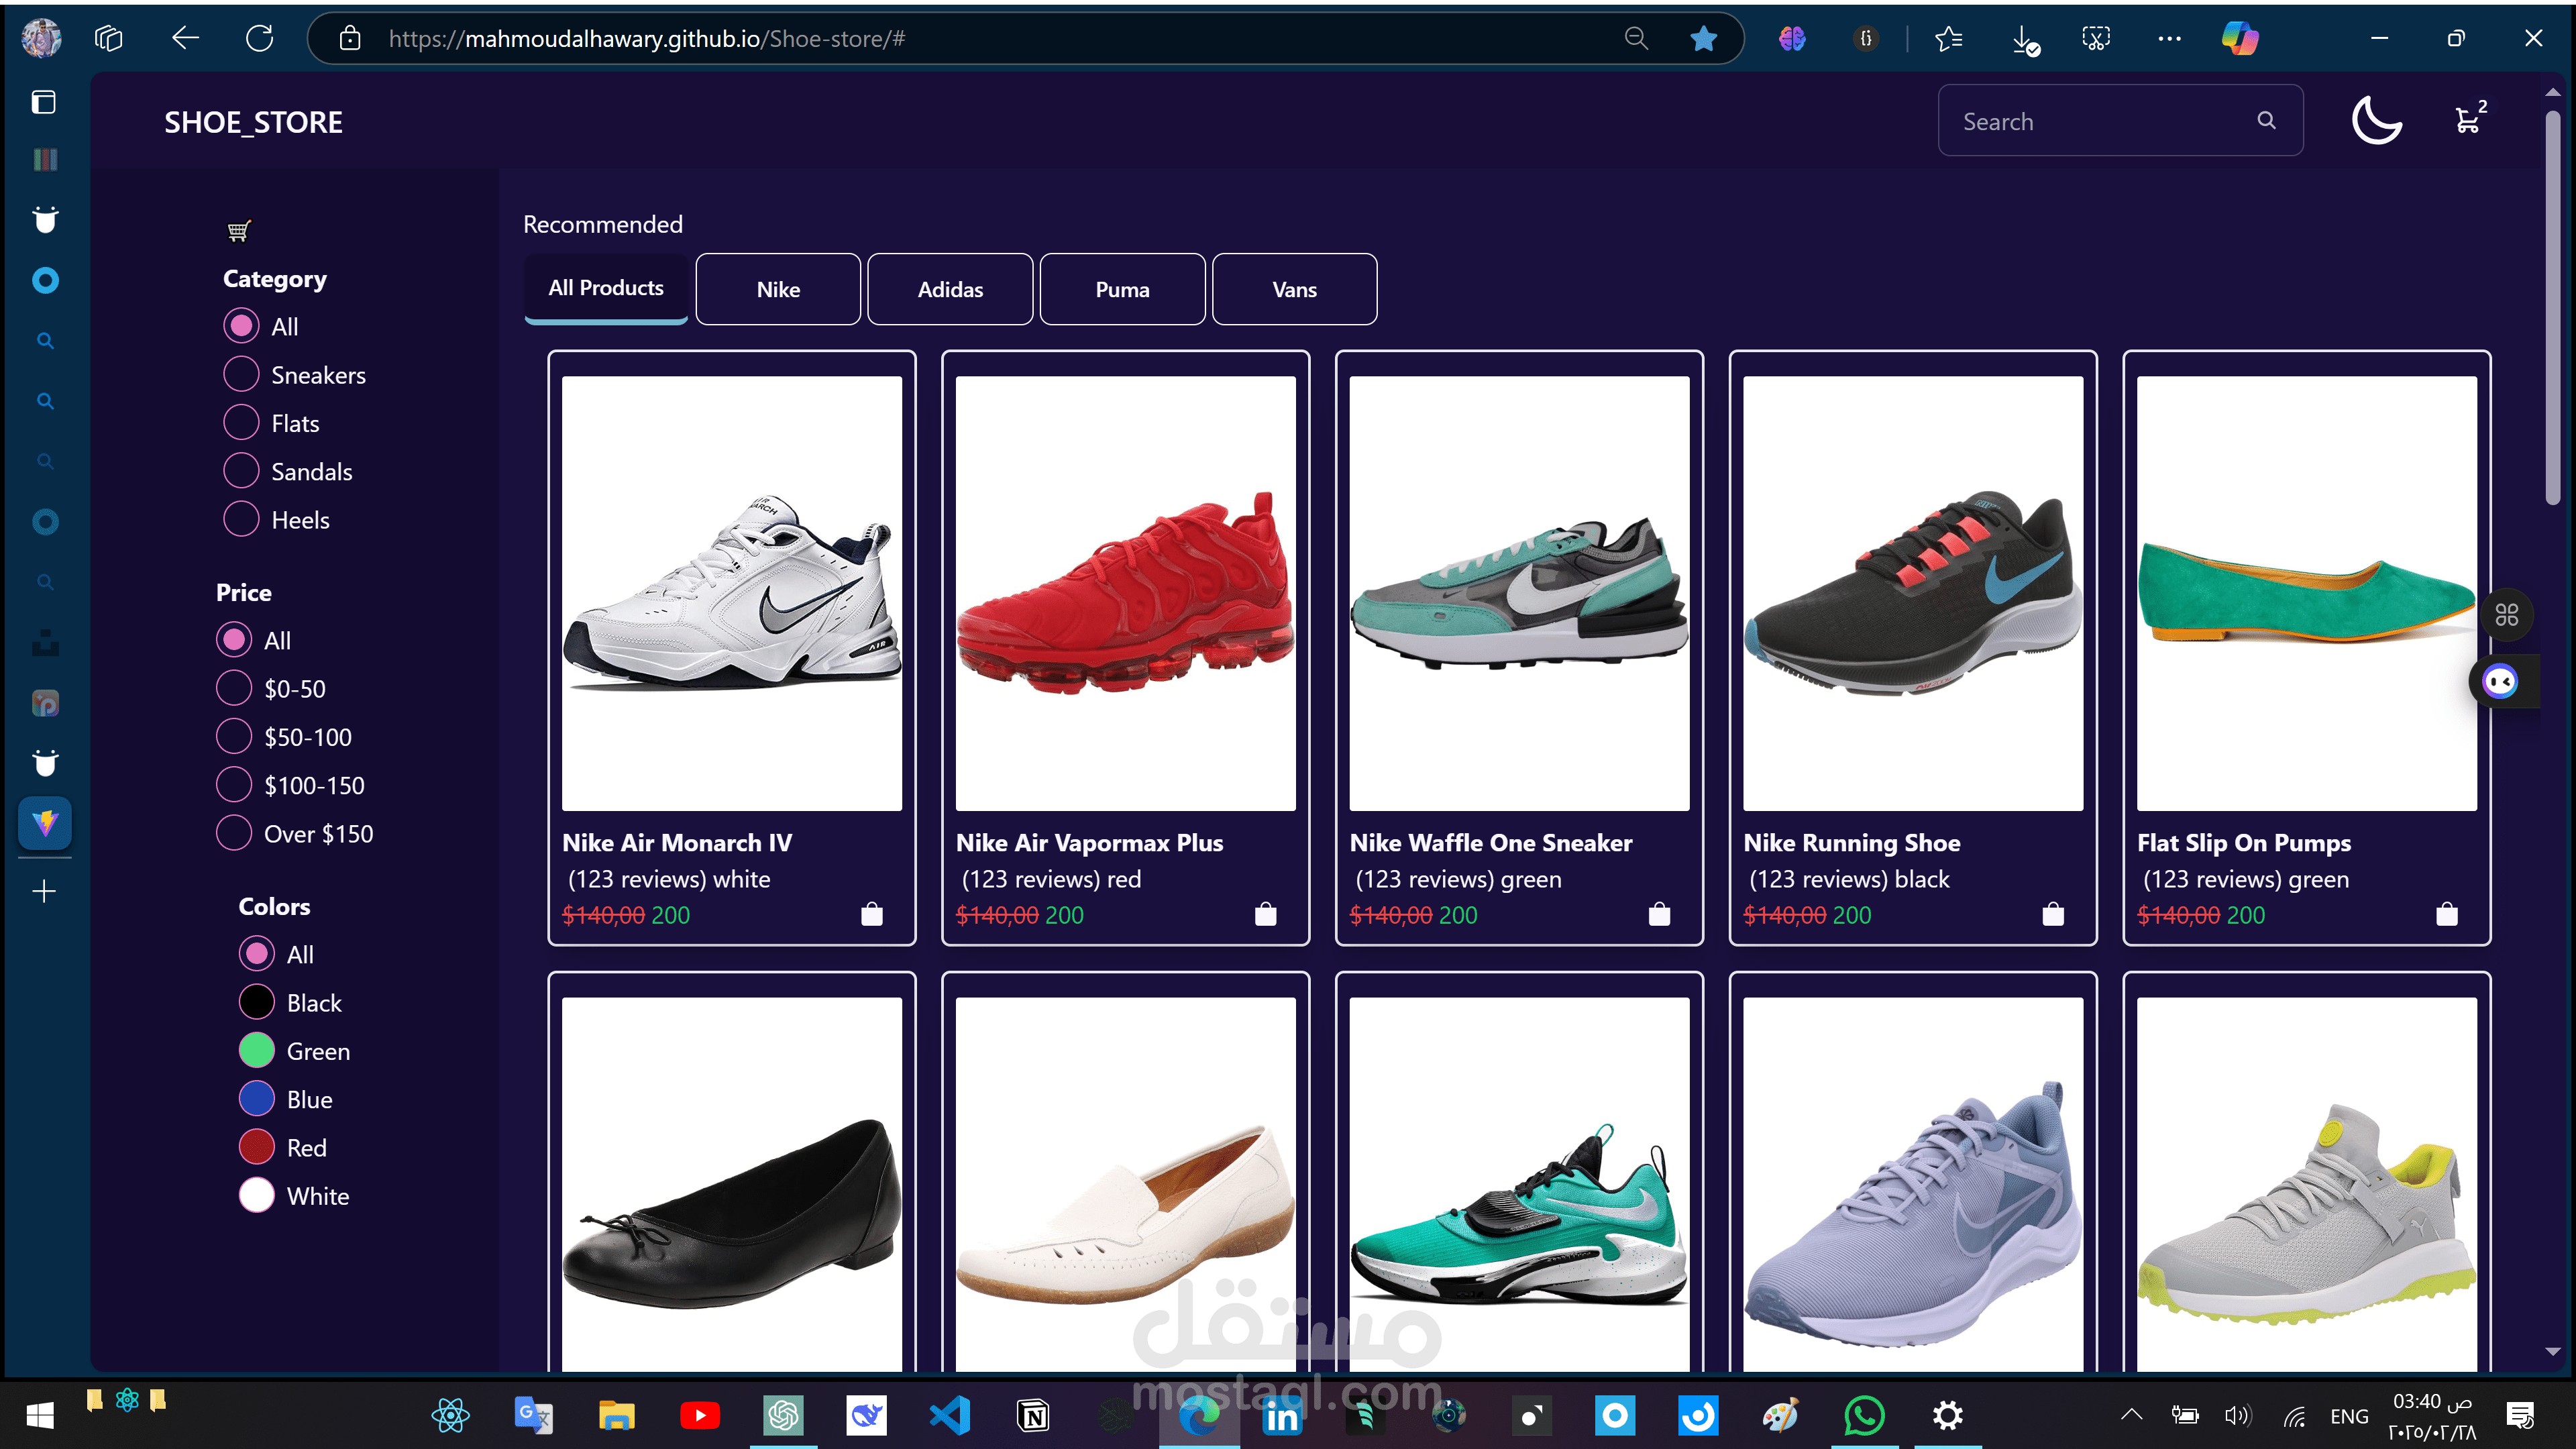Open the taskbar notification center icon
The height and width of the screenshot is (1449, 2576).
click(x=2520, y=1415)
